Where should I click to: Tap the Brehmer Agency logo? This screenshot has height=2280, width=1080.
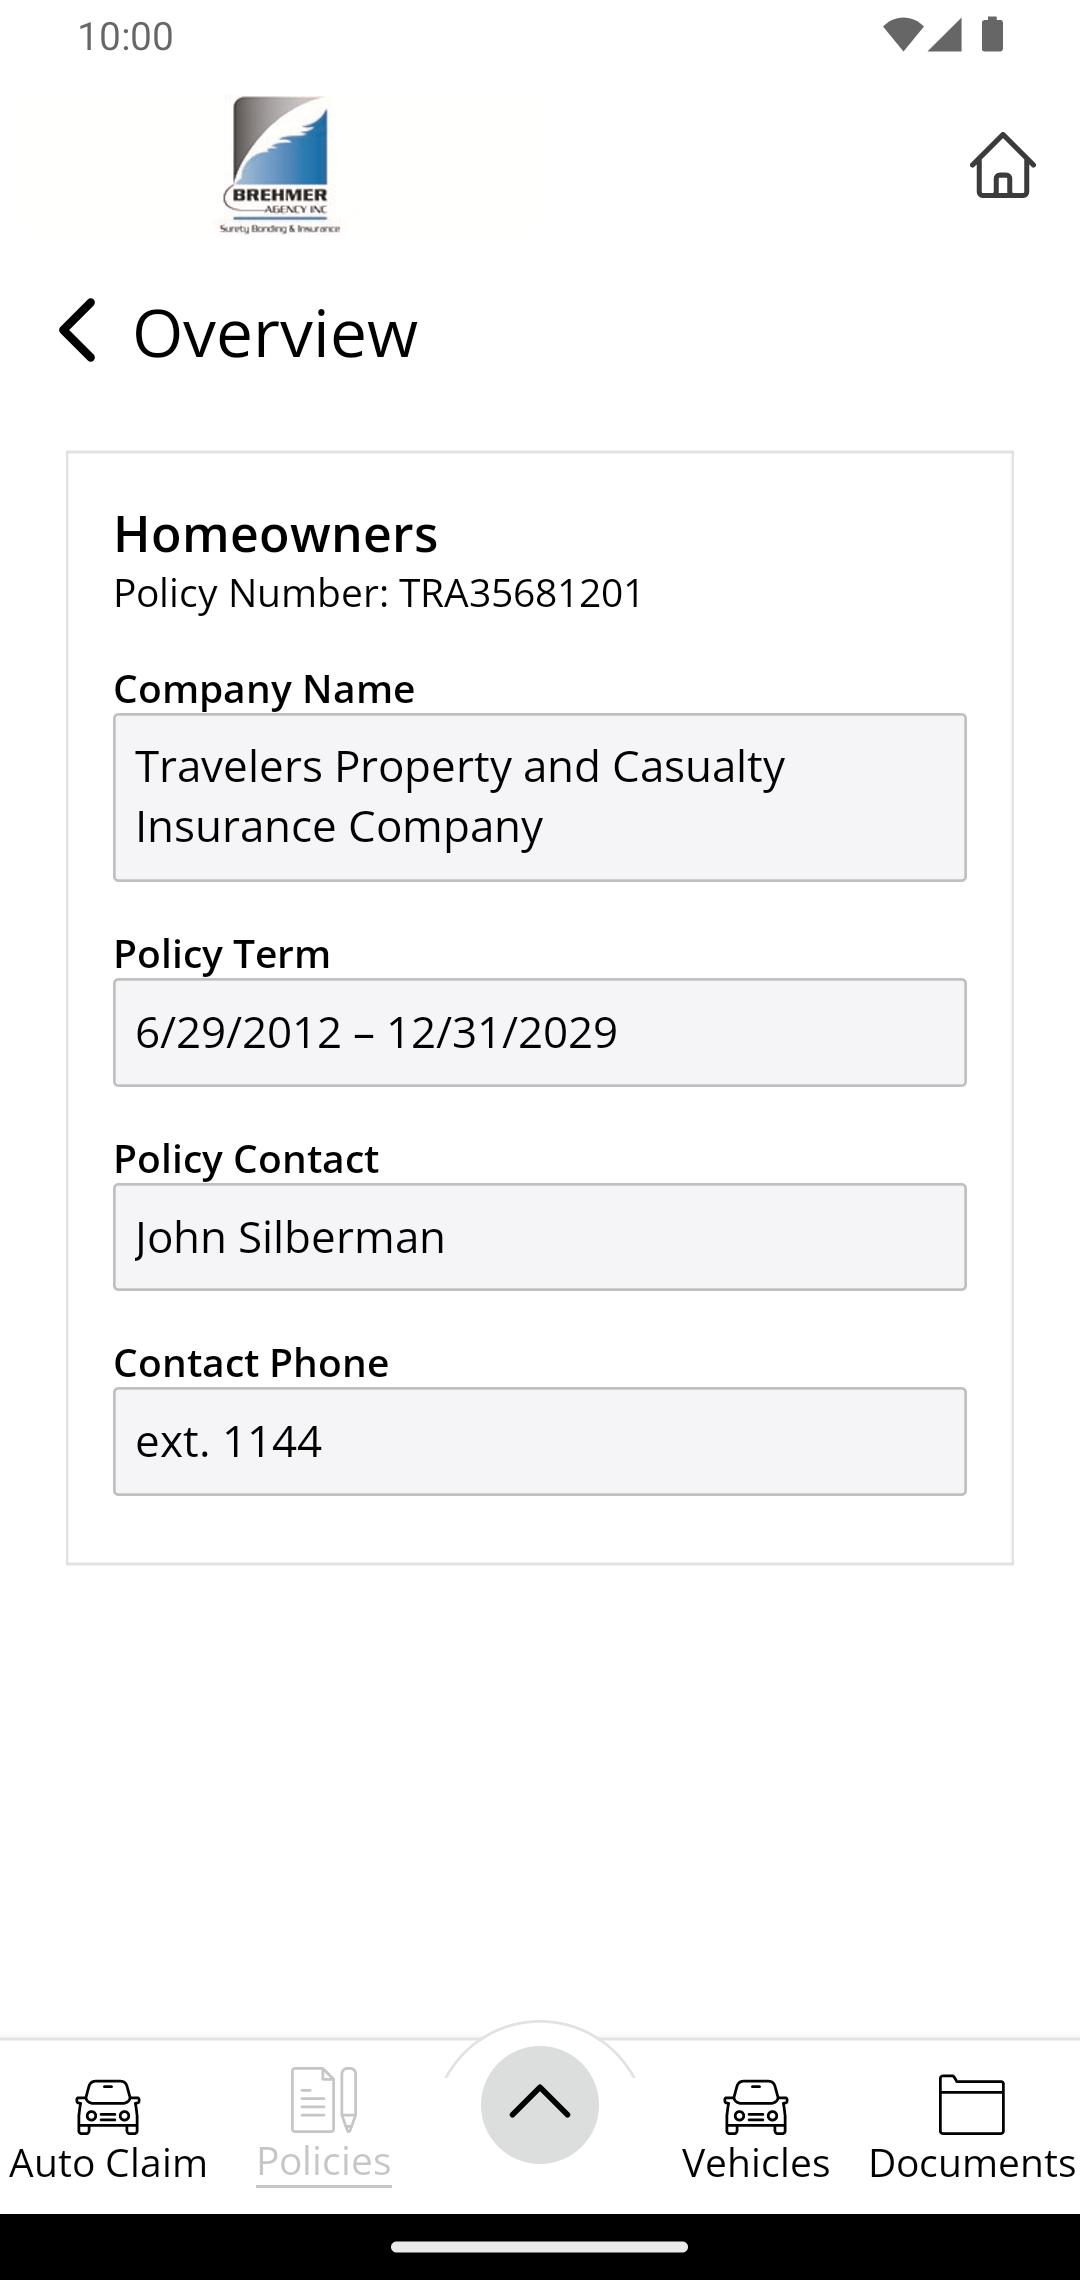(x=280, y=166)
